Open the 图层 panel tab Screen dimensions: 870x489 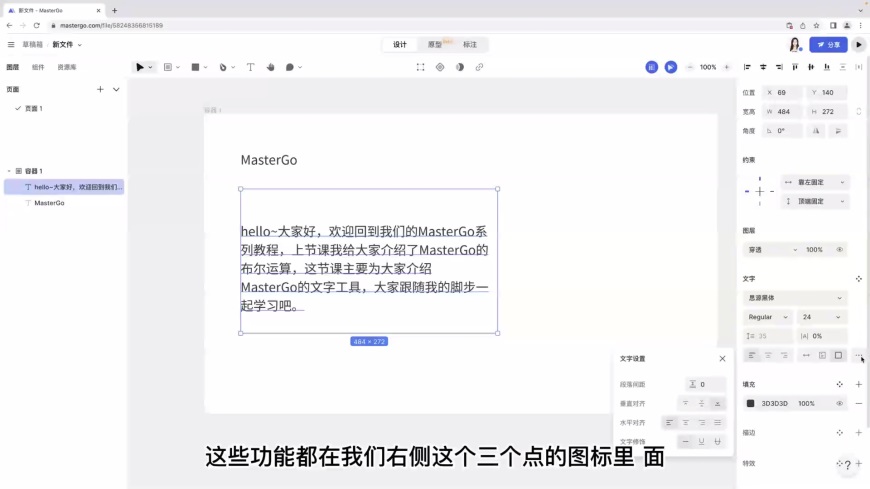[x=13, y=67]
